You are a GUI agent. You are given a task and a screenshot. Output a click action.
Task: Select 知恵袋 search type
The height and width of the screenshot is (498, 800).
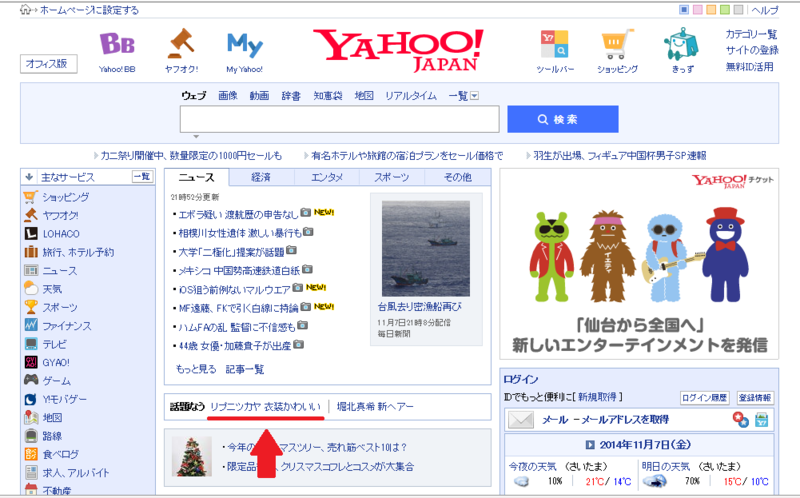tap(328, 95)
